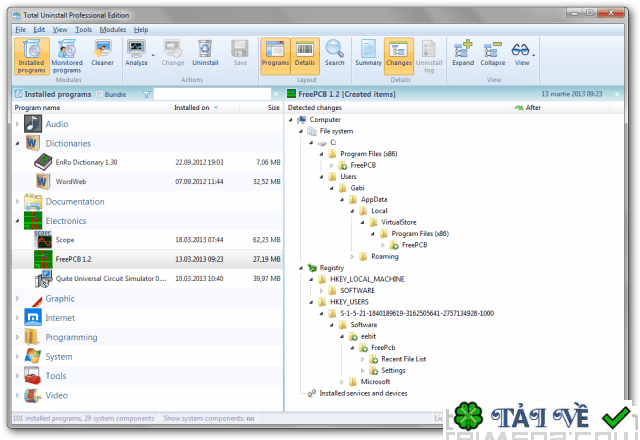Expand the Audio program group

[x=17, y=124]
